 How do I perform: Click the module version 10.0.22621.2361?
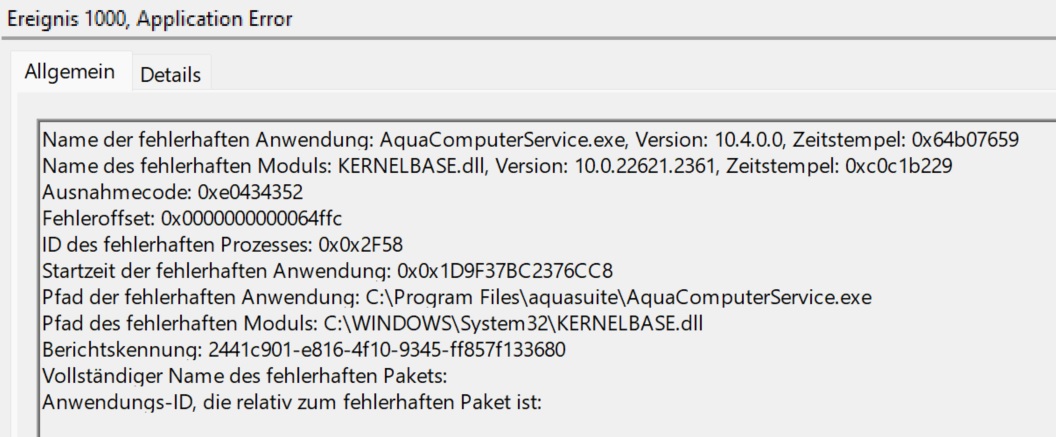(633, 166)
